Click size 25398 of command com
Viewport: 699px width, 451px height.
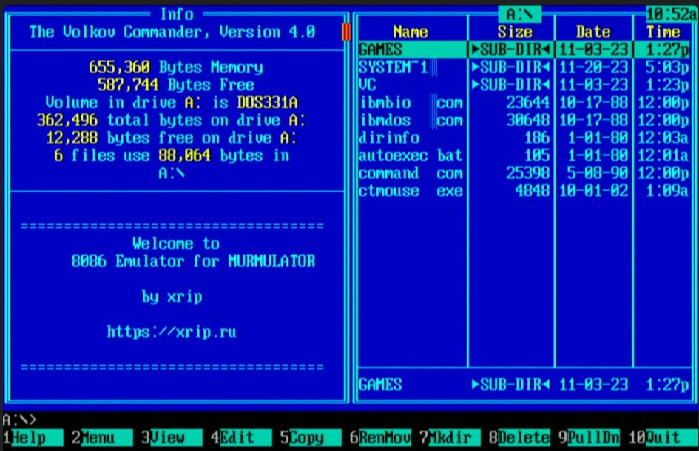click(528, 173)
